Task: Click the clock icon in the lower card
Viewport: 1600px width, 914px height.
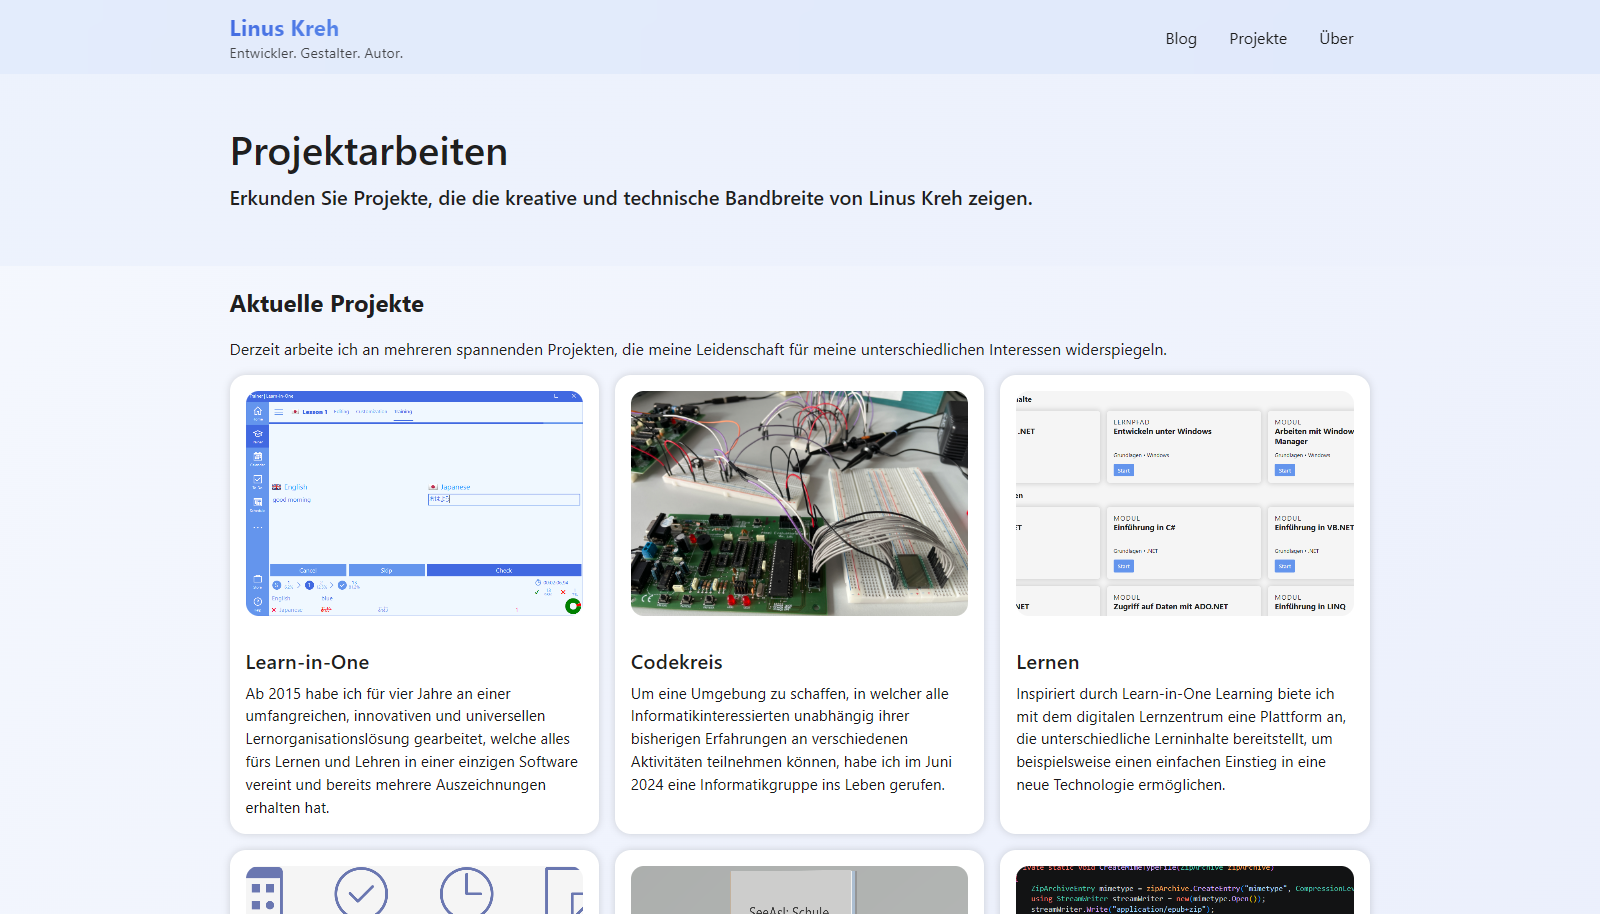Action: [466, 891]
